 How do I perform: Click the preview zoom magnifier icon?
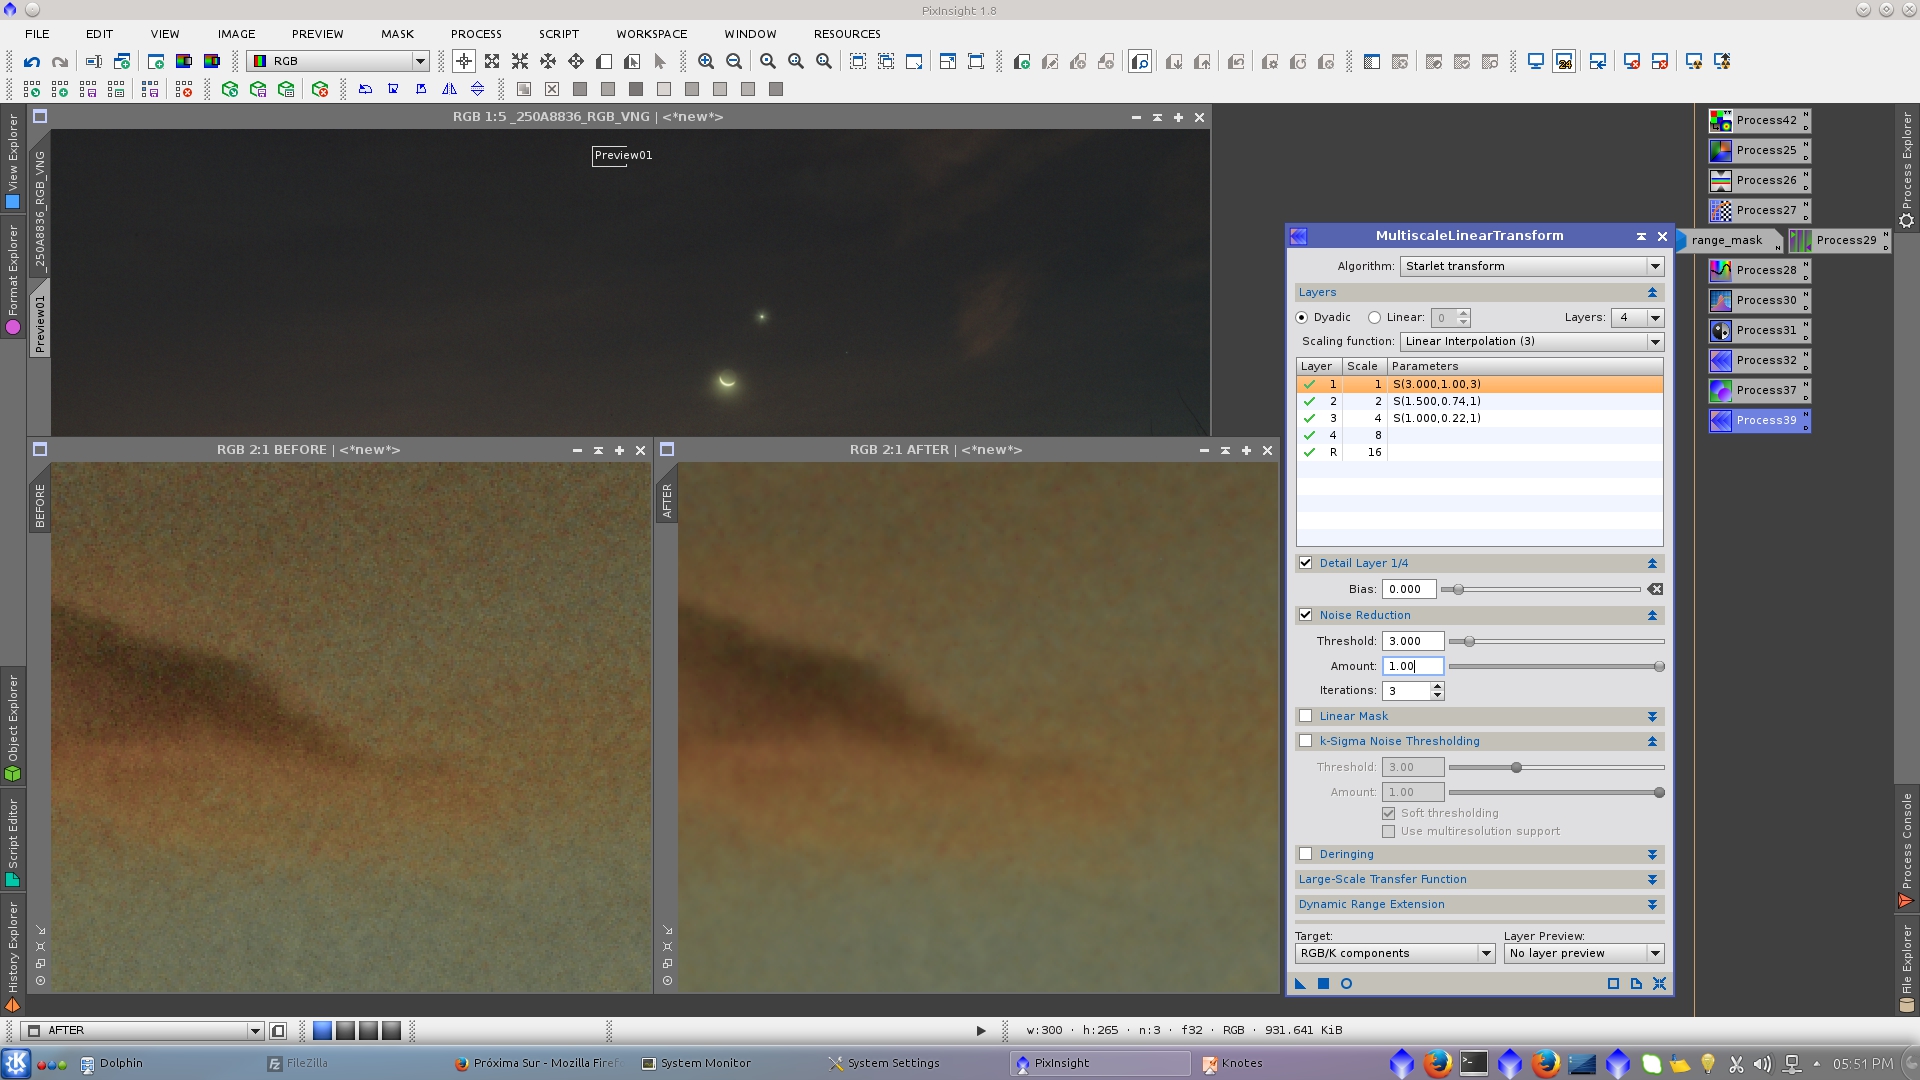click(x=1140, y=62)
